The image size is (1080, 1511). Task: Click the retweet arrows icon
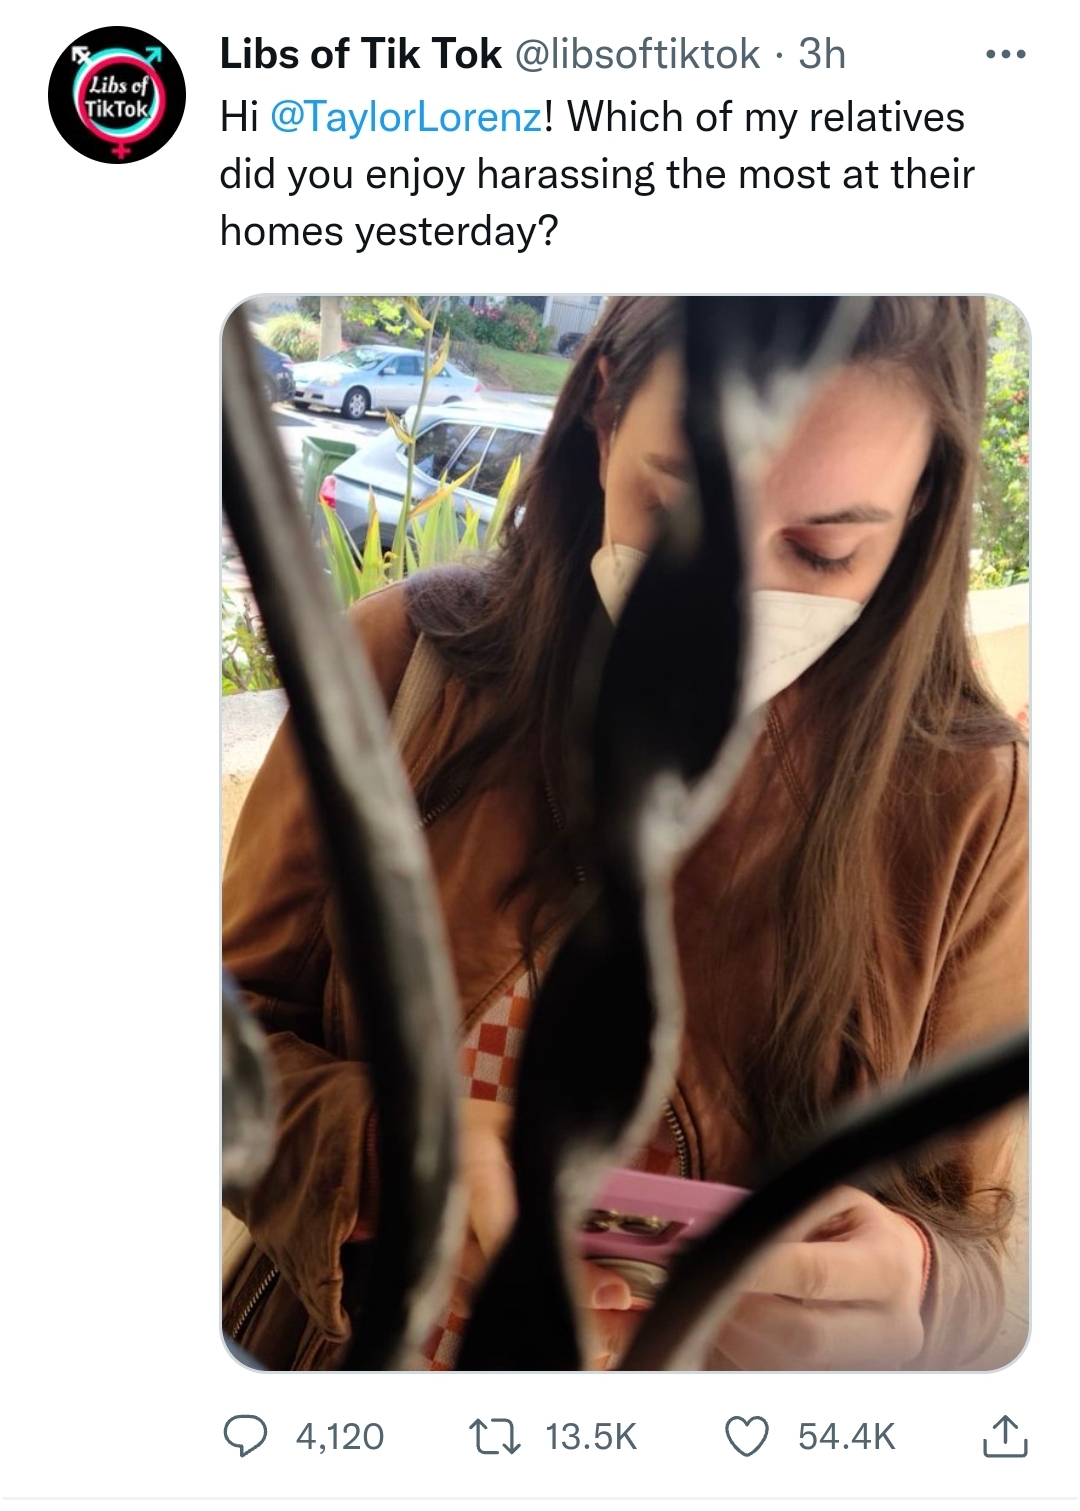[x=495, y=1436]
